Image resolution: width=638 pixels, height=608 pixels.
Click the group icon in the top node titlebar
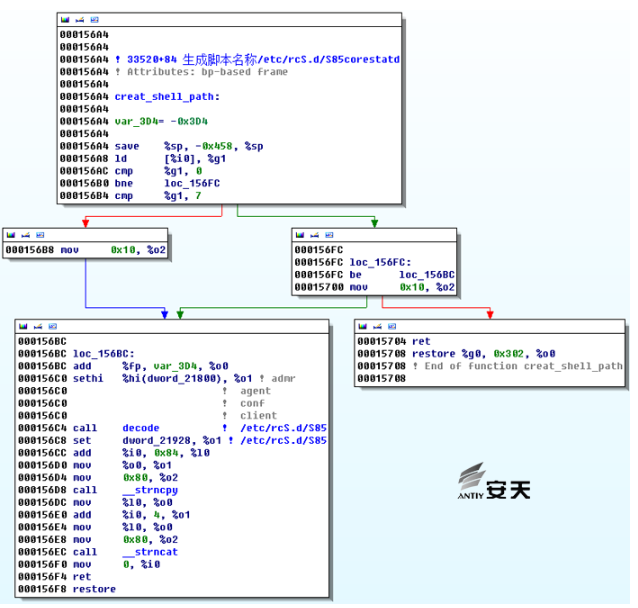coord(94,20)
